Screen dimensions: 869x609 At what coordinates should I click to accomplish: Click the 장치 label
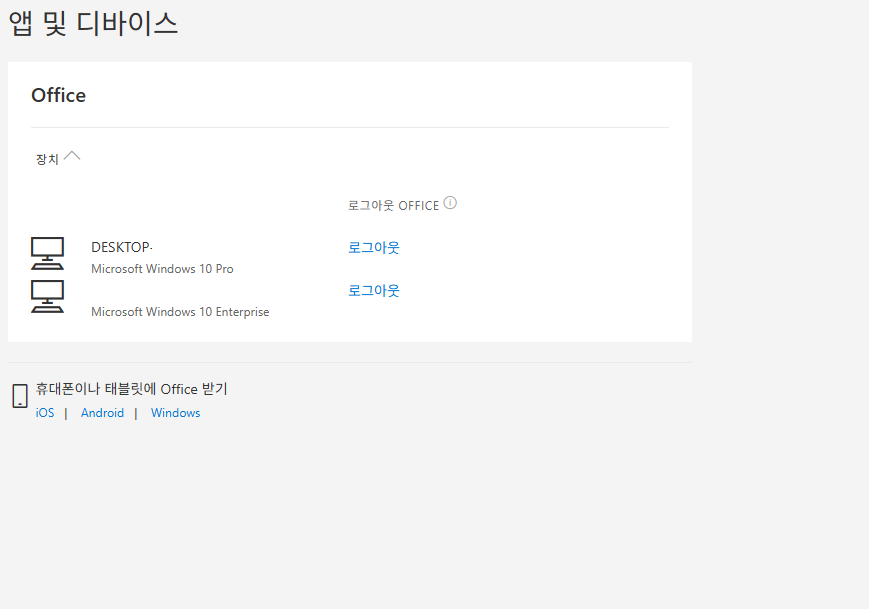47,160
